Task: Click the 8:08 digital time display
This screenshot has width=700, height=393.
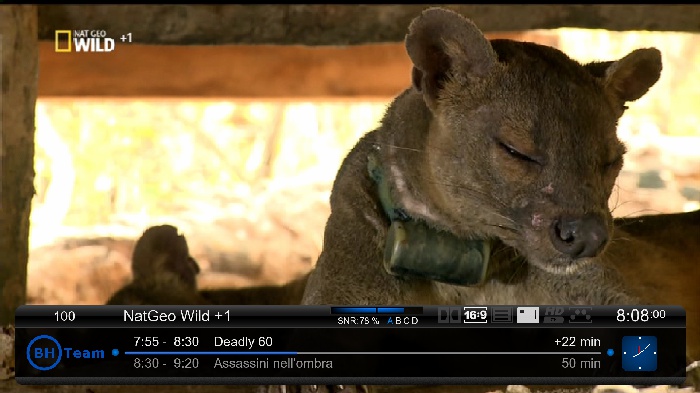Action: [x=641, y=315]
